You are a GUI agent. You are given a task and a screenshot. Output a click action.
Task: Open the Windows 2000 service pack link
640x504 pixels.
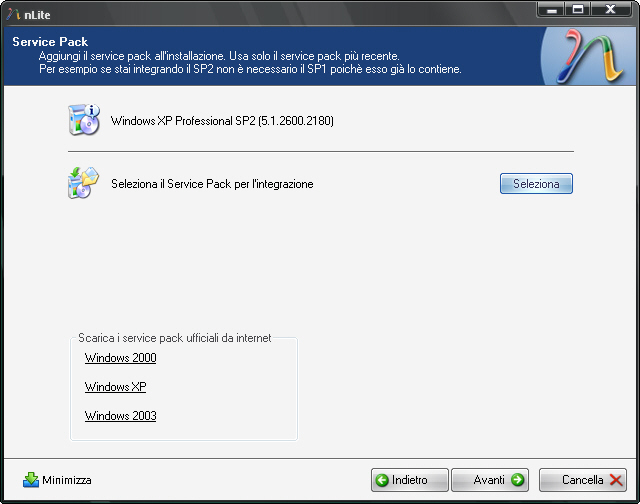coord(120,358)
